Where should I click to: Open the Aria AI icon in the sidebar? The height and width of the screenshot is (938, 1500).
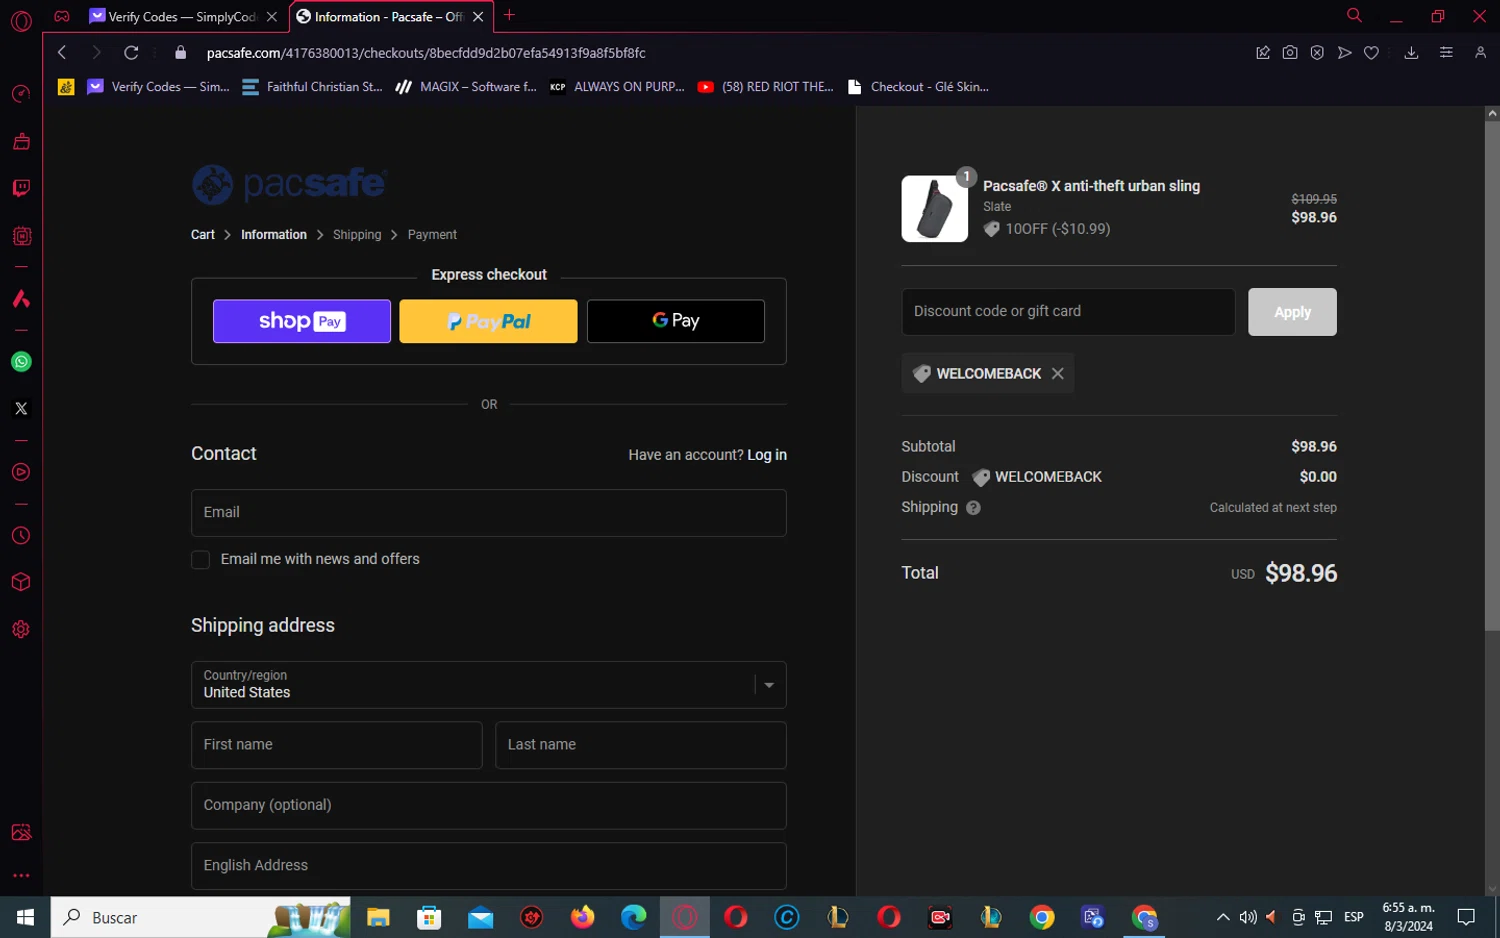click(21, 299)
